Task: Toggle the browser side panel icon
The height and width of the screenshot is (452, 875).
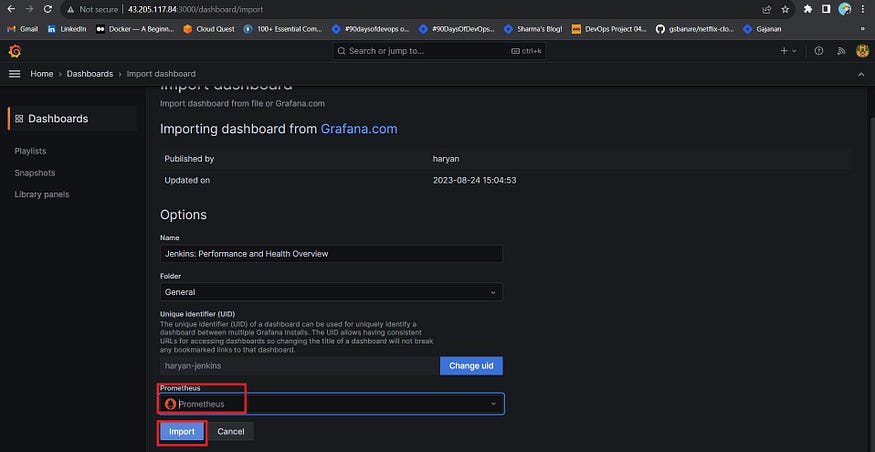Action: tap(826, 9)
